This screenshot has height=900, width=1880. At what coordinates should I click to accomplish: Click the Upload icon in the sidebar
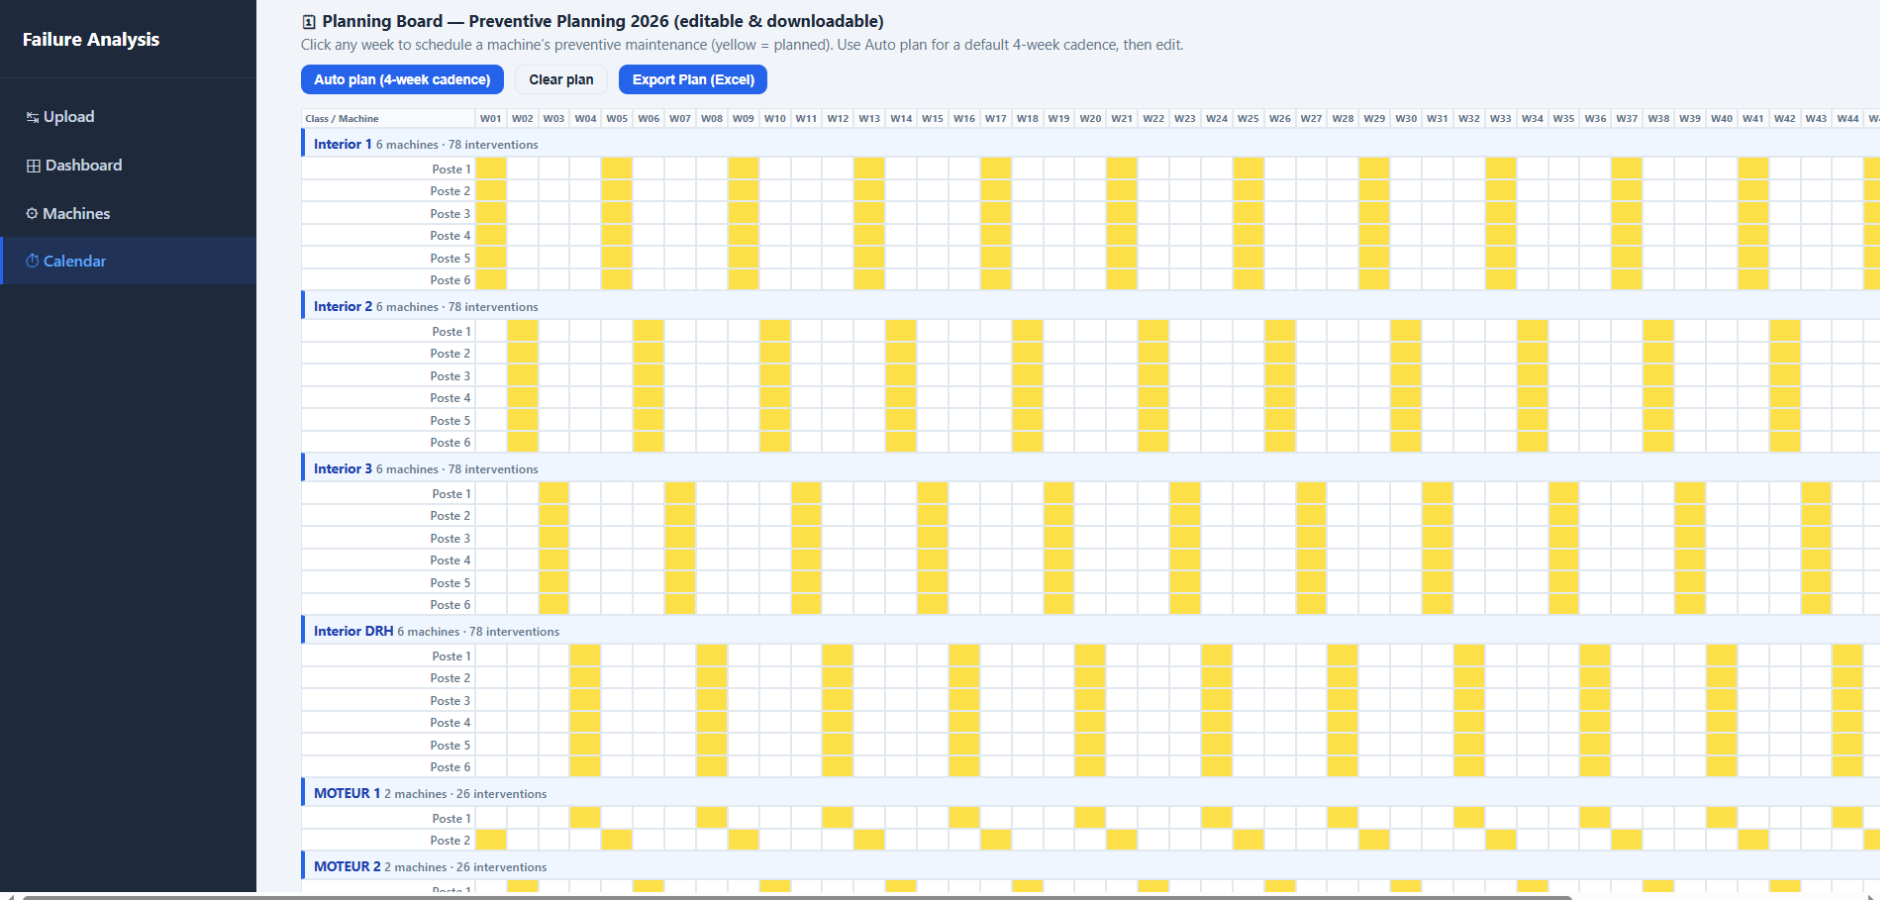click(x=32, y=117)
